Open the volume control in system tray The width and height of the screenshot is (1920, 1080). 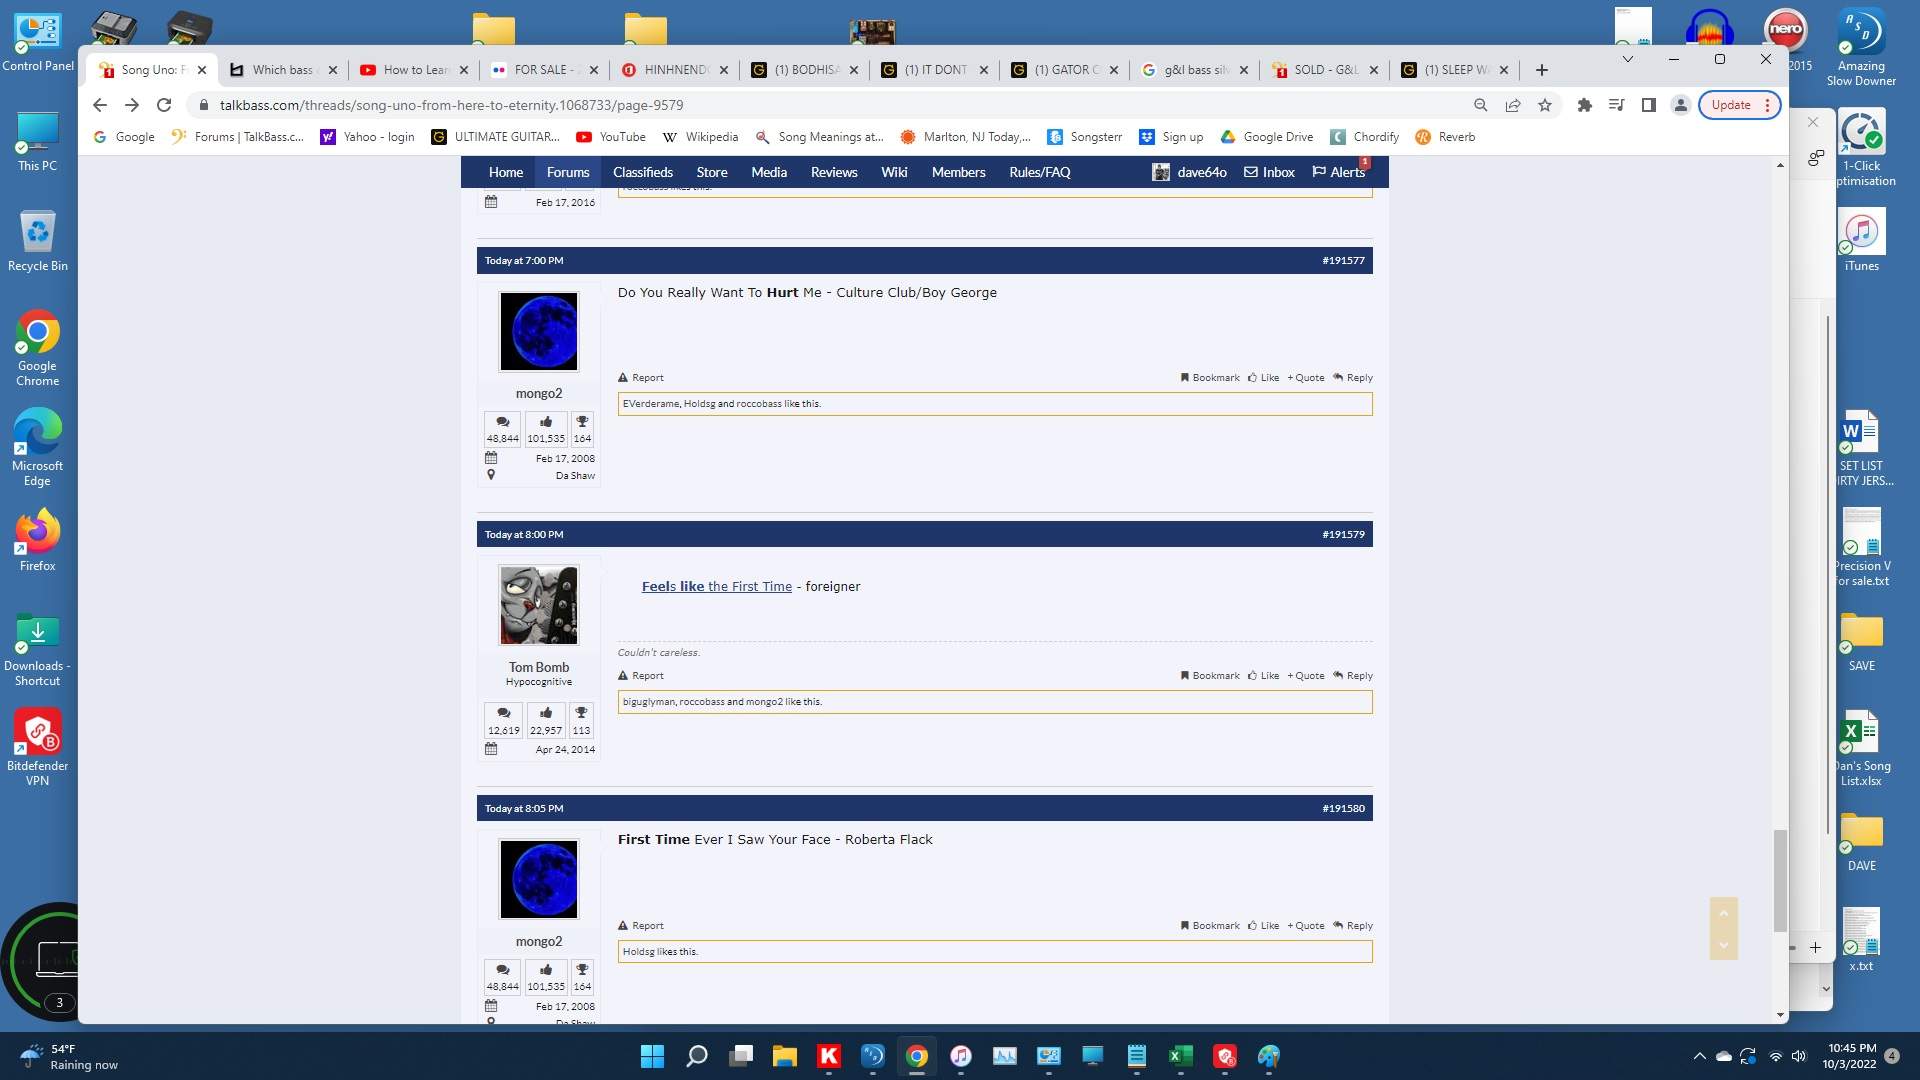coord(1799,1056)
